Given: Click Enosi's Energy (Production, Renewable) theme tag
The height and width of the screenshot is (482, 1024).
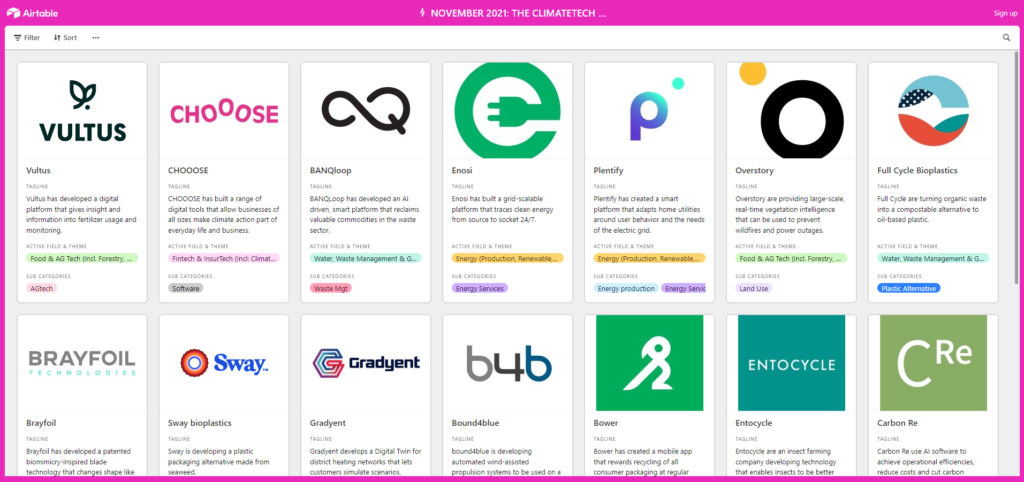Looking at the screenshot, I should click(507, 258).
